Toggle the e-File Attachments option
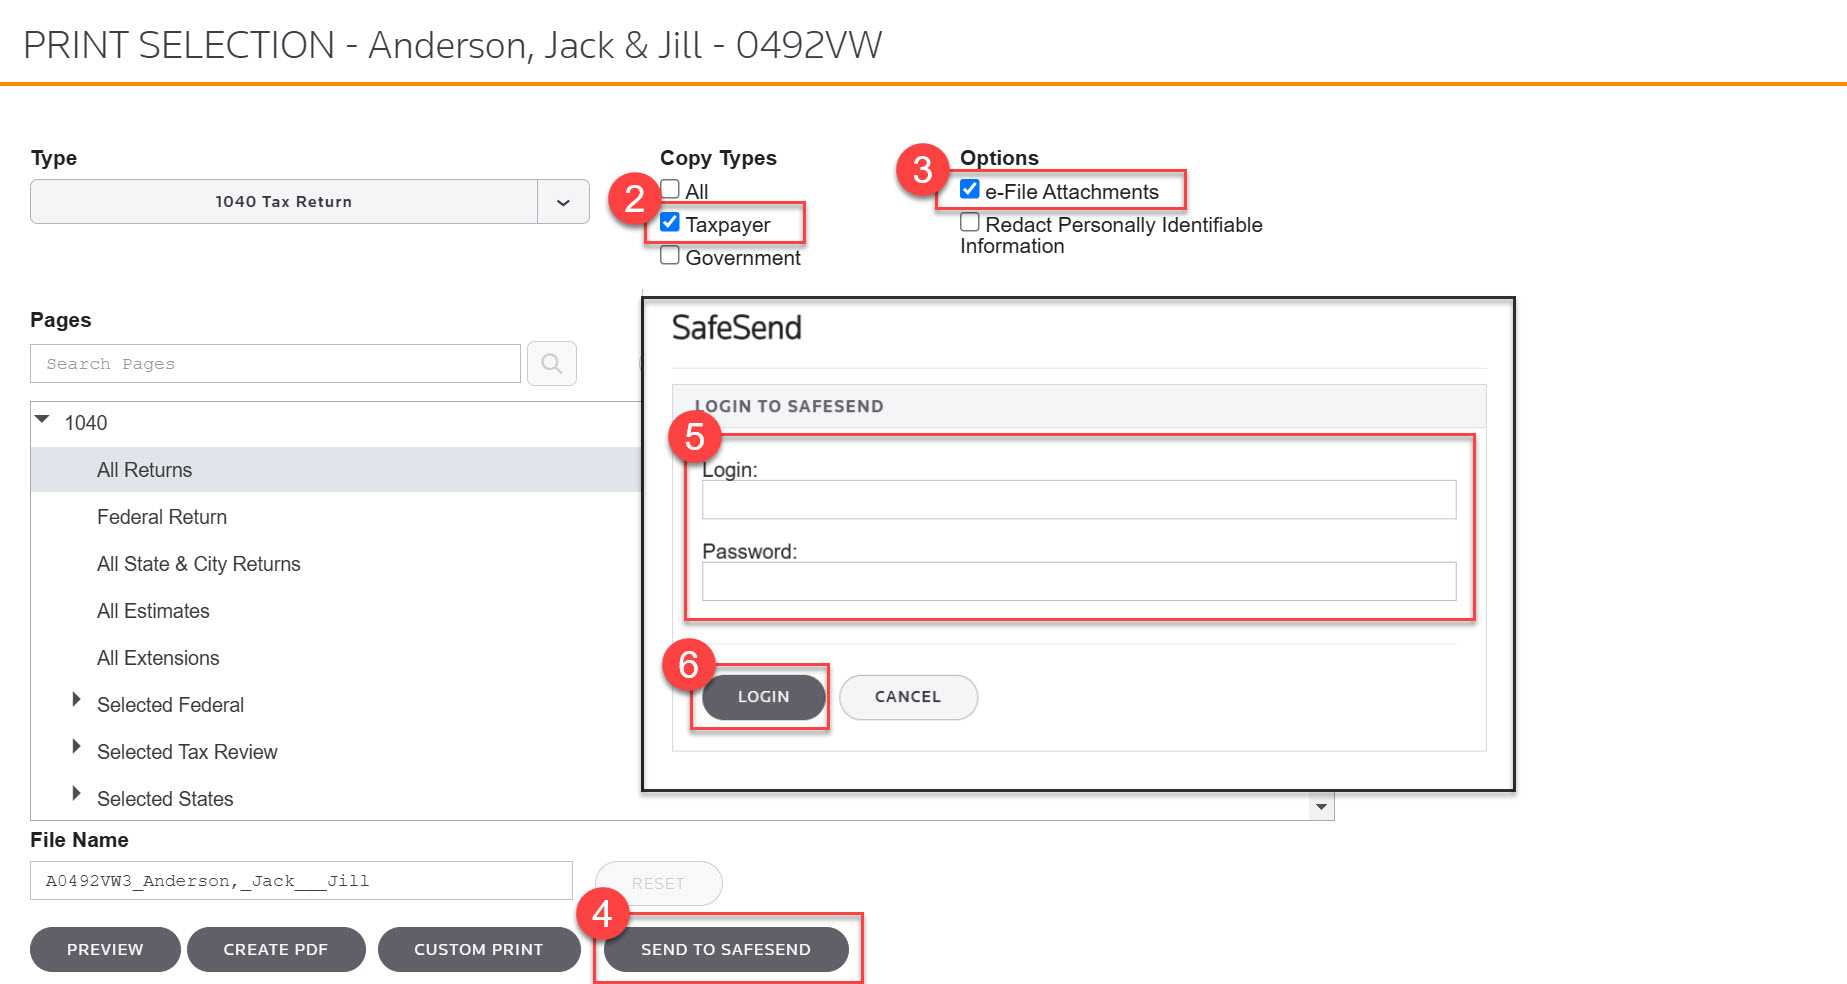Screen dimensions: 1847x984 point(969,190)
